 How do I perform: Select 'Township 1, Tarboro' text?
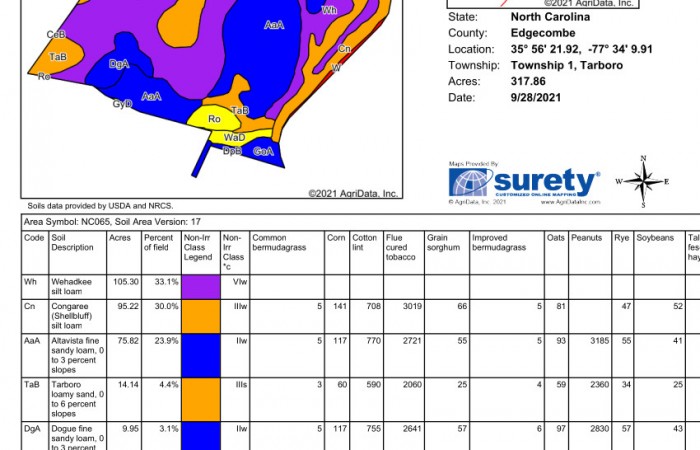567,65
